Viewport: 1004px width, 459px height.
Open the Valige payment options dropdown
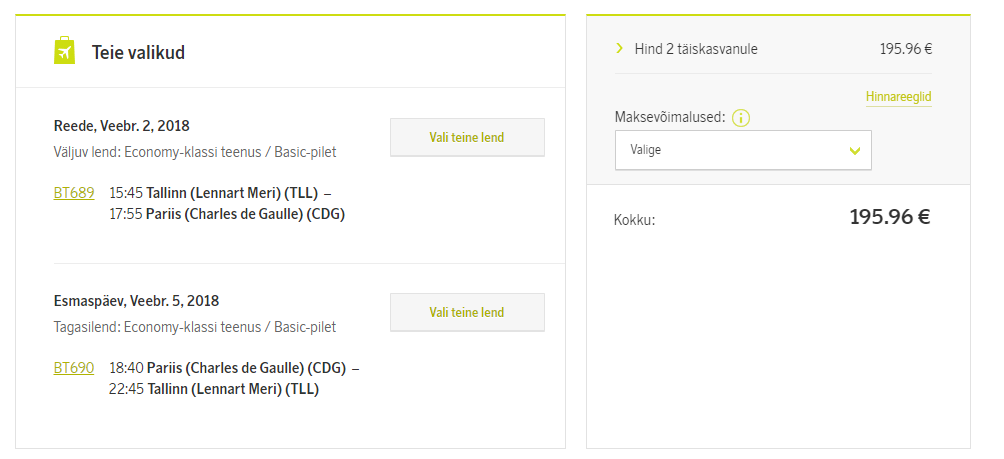[743, 150]
